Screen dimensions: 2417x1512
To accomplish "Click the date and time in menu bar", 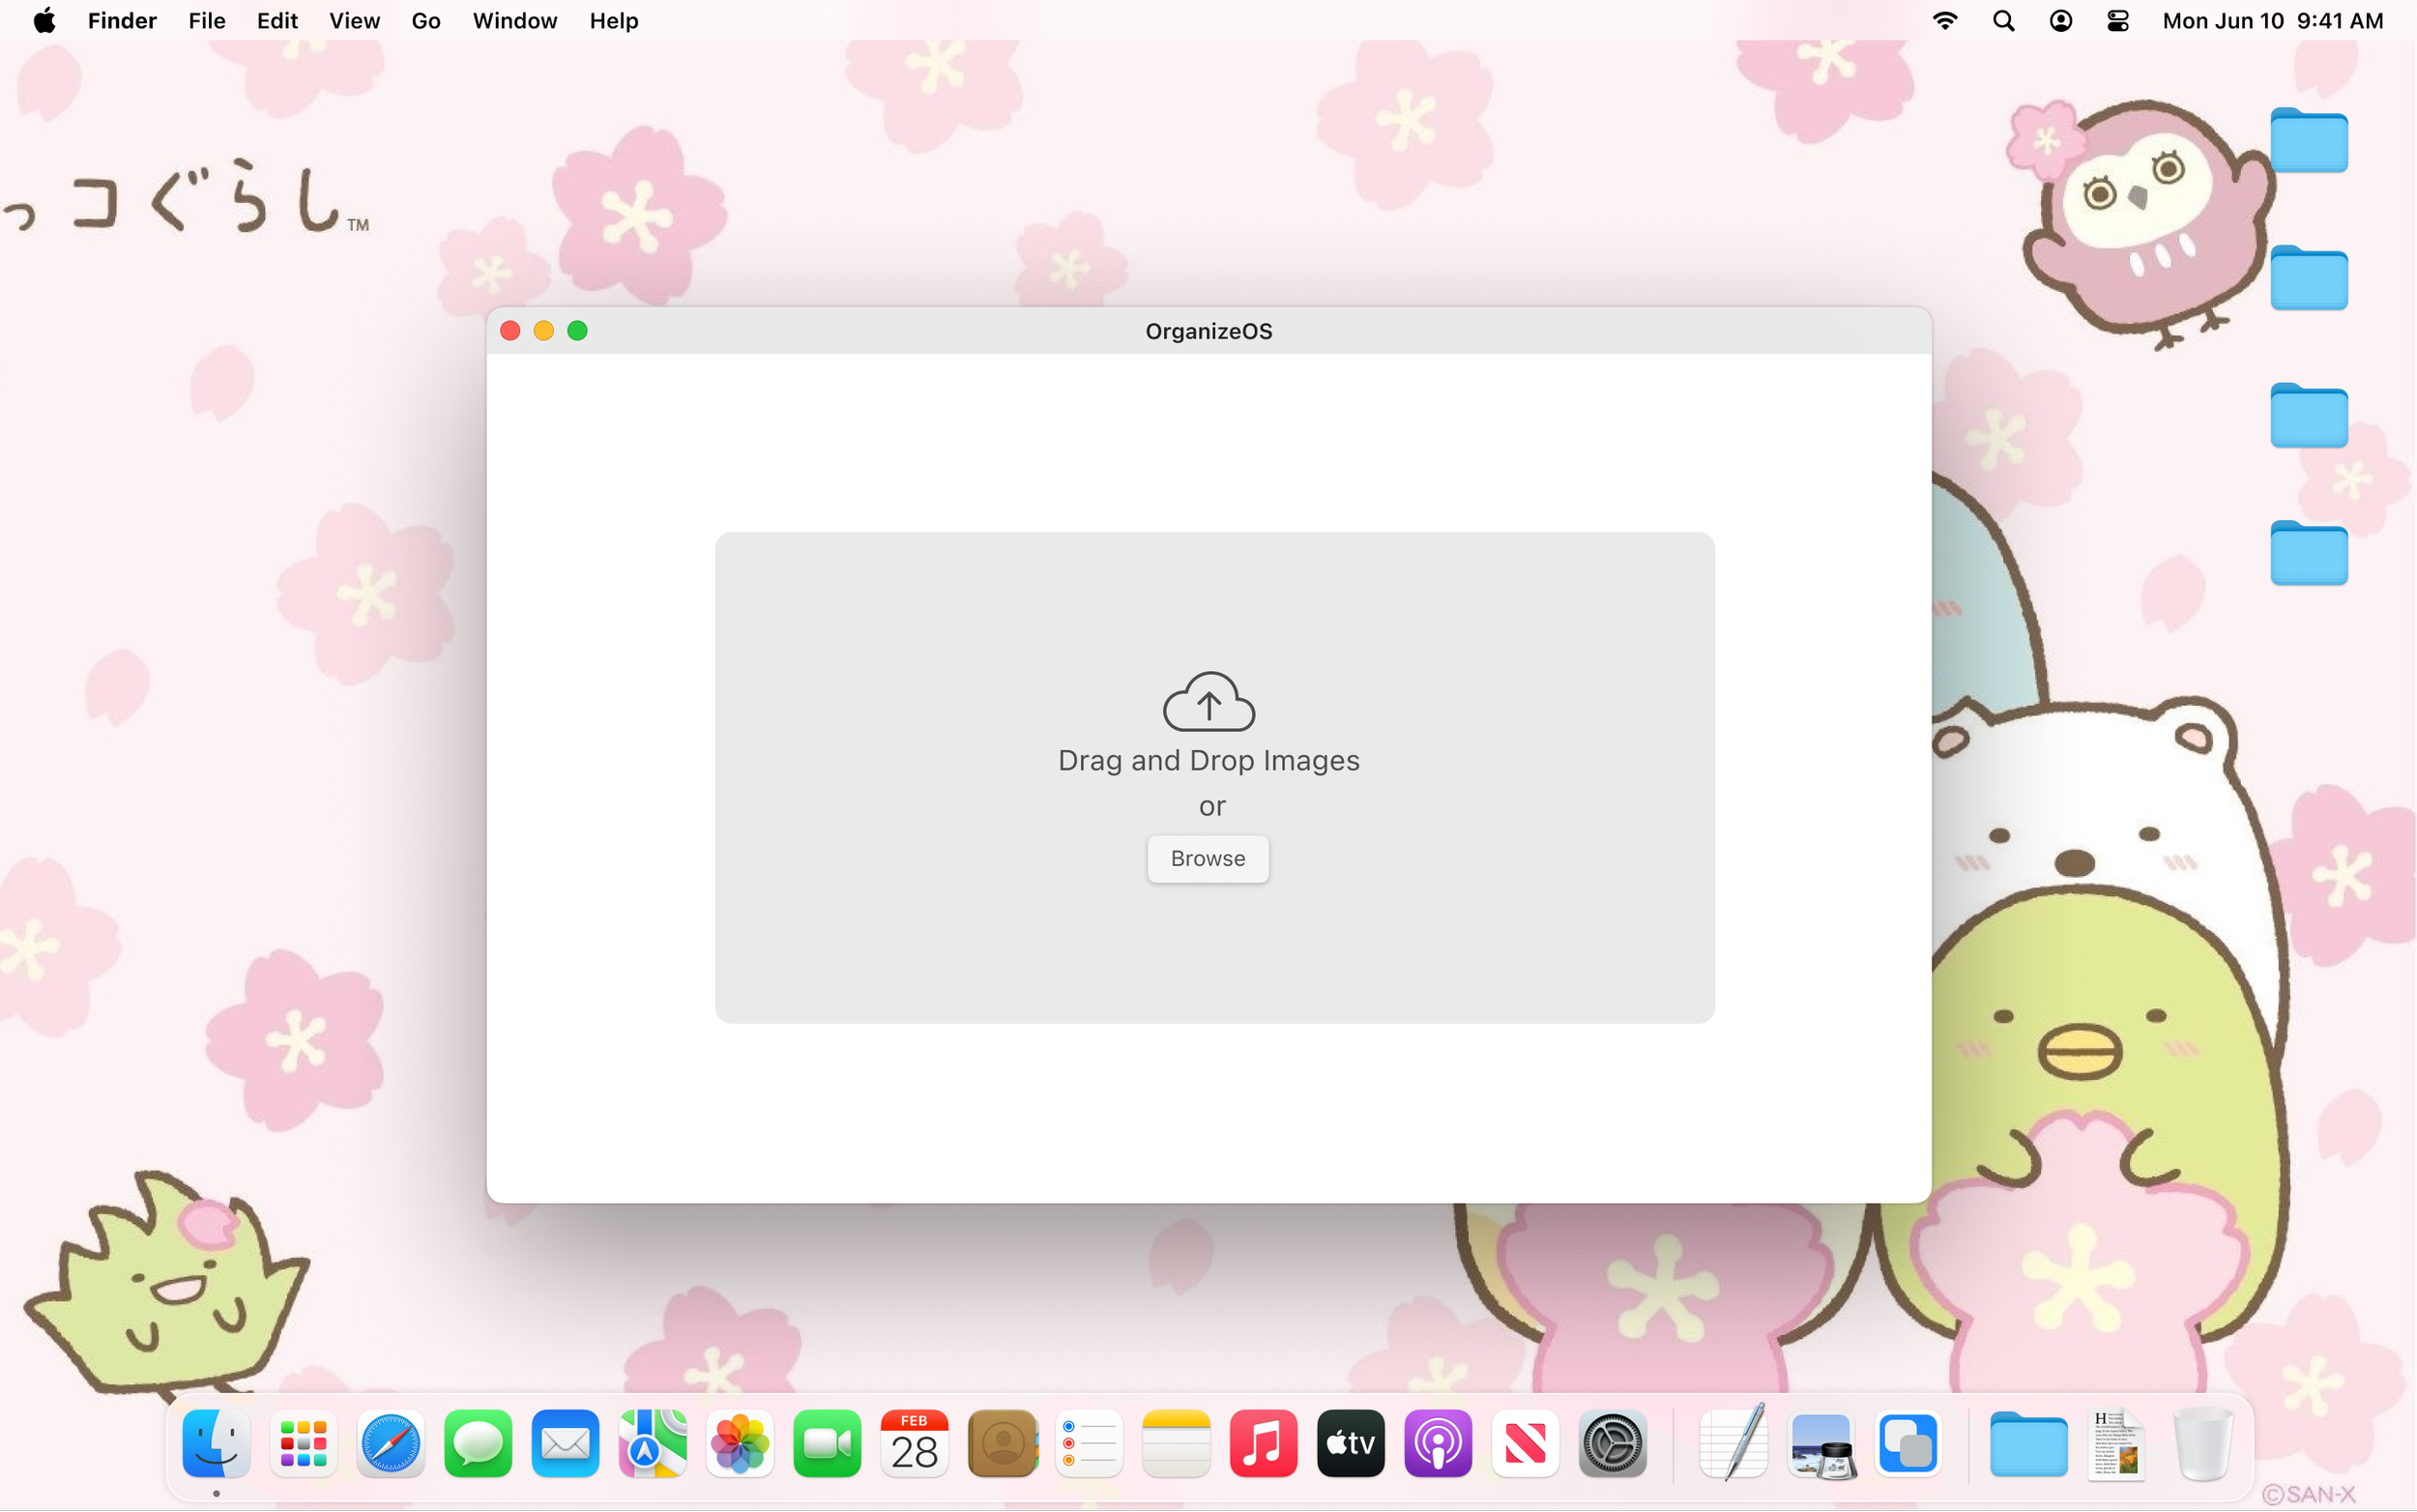I will (x=2272, y=21).
